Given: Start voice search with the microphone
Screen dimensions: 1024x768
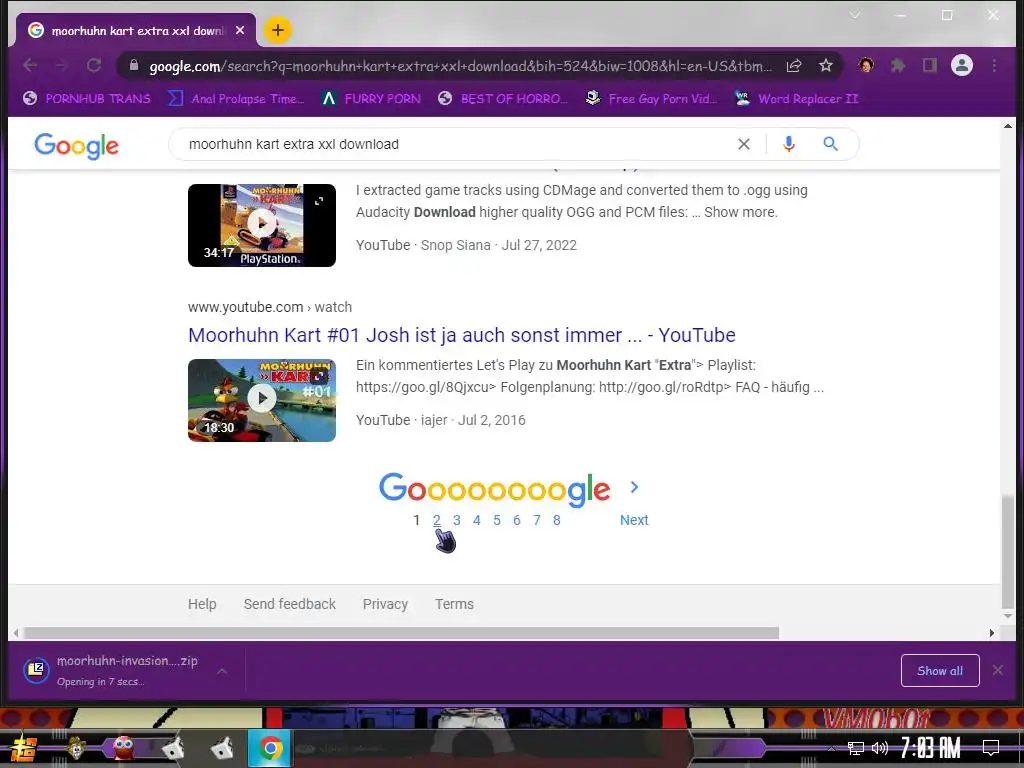Looking at the screenshot, I should 789,144.
